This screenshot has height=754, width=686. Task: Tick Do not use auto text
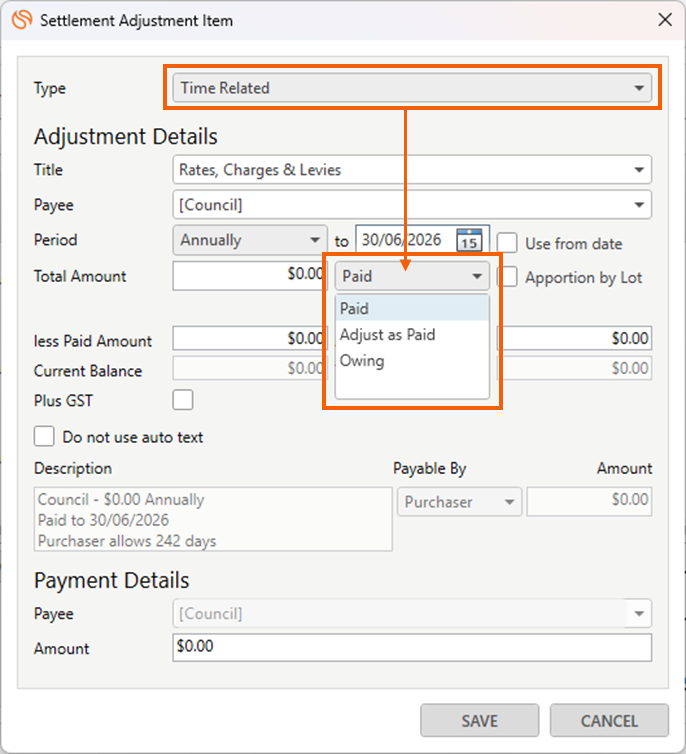[44, 437]
